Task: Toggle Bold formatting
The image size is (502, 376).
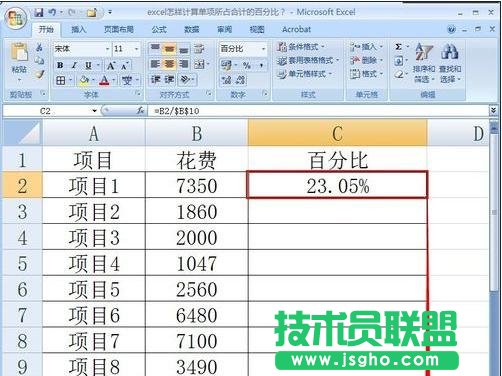Action: (60, 65)
